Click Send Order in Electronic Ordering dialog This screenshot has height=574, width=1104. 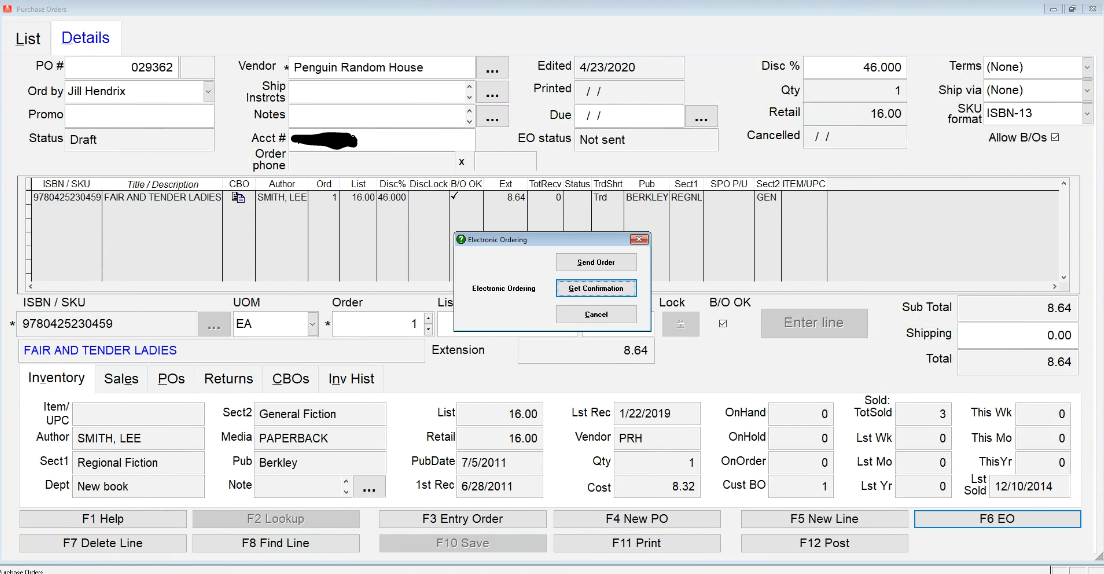(596, 263)
